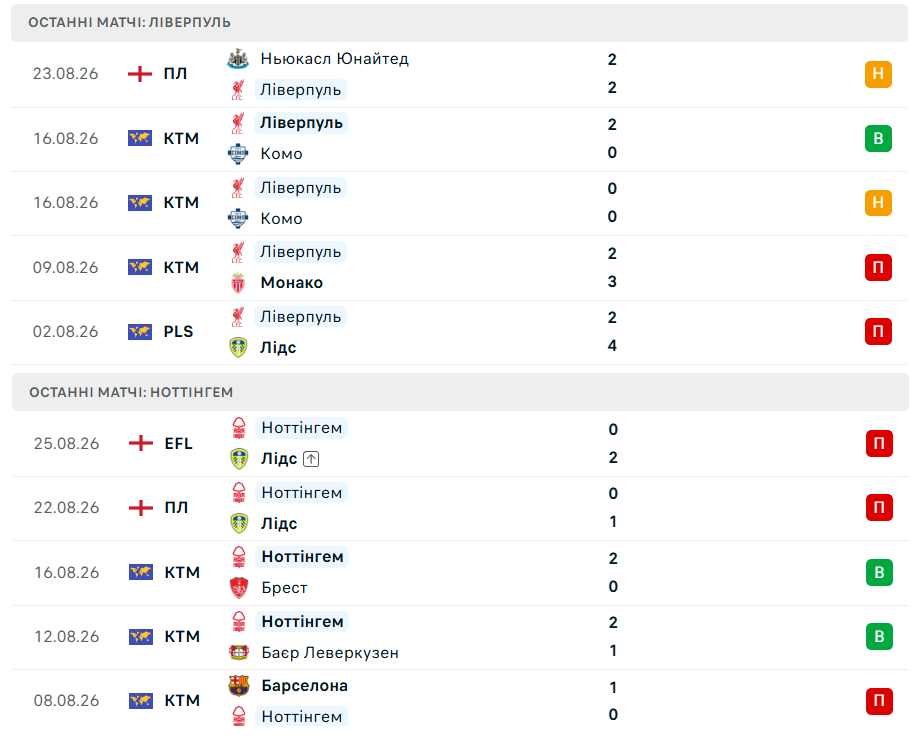The height and width of the screenshot is (738, 919).
Task: Open the Останні матчі: Ноттінгем section header
Action: 460,392
